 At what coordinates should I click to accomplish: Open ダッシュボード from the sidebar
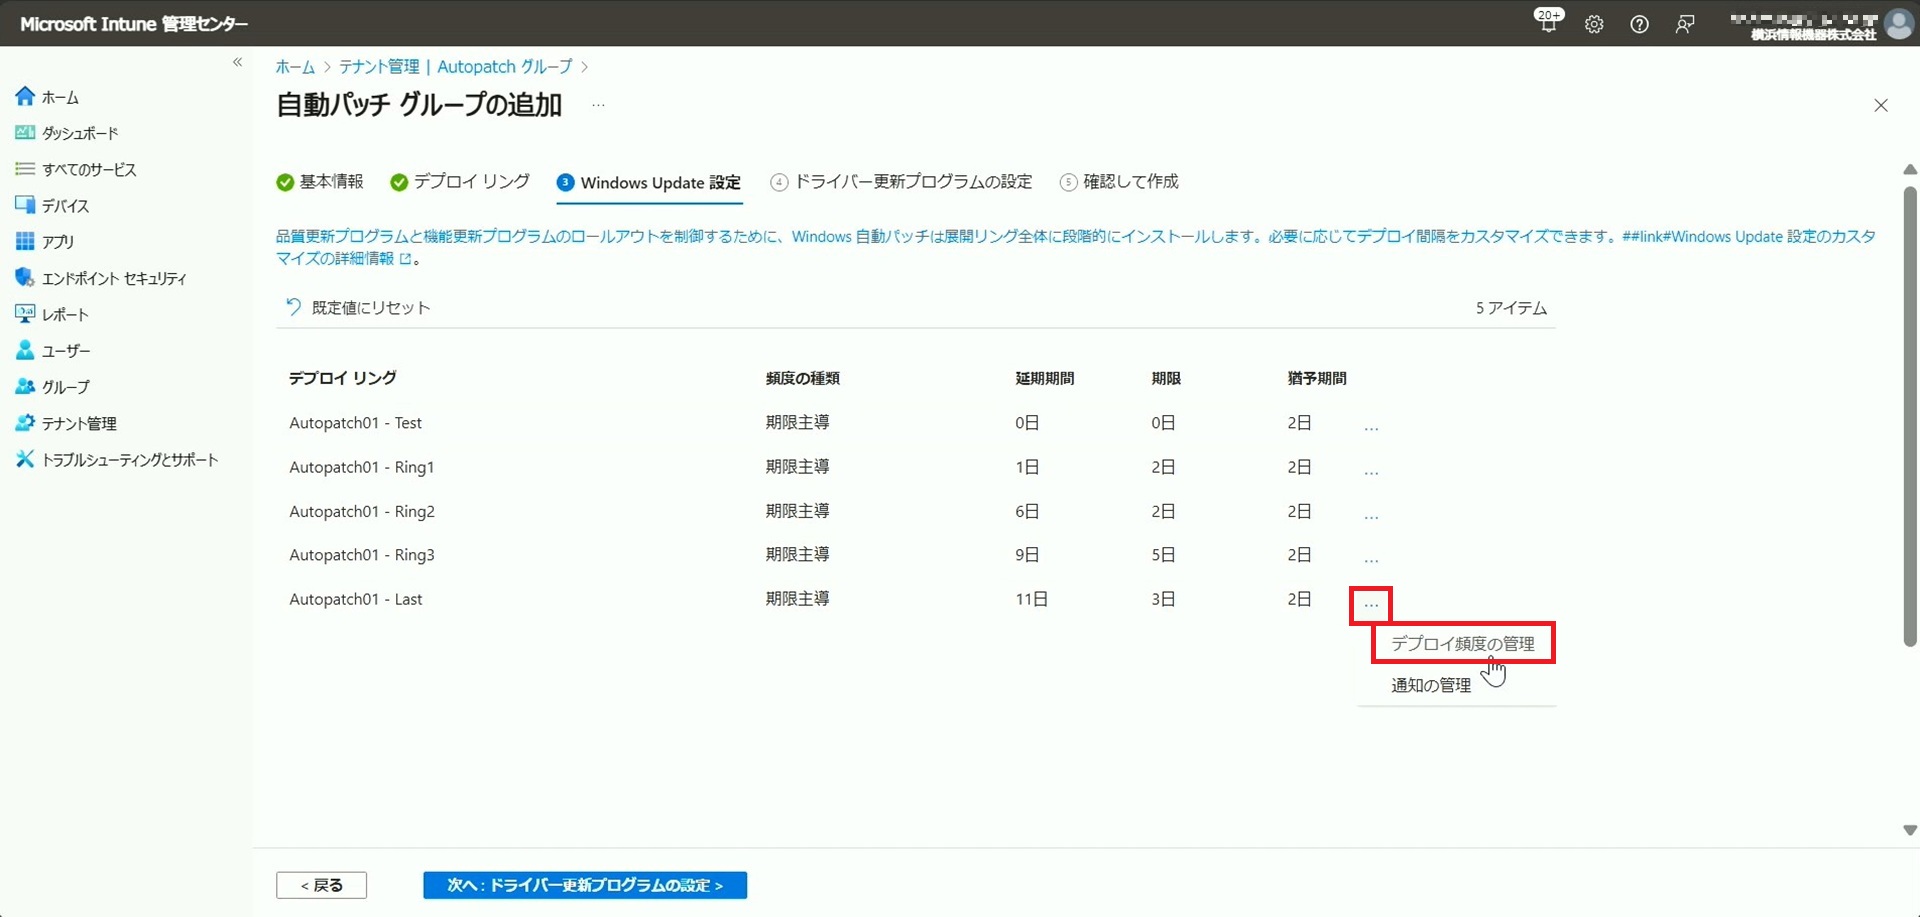[80, 133]
